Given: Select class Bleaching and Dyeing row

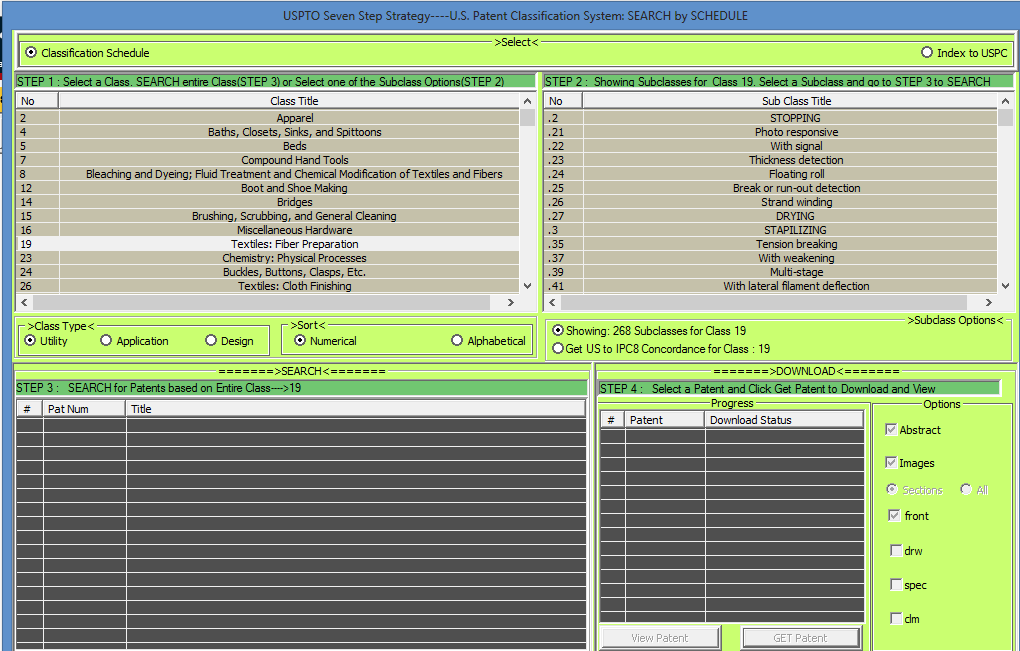Looking at the screenshot, I should point(268,174).
